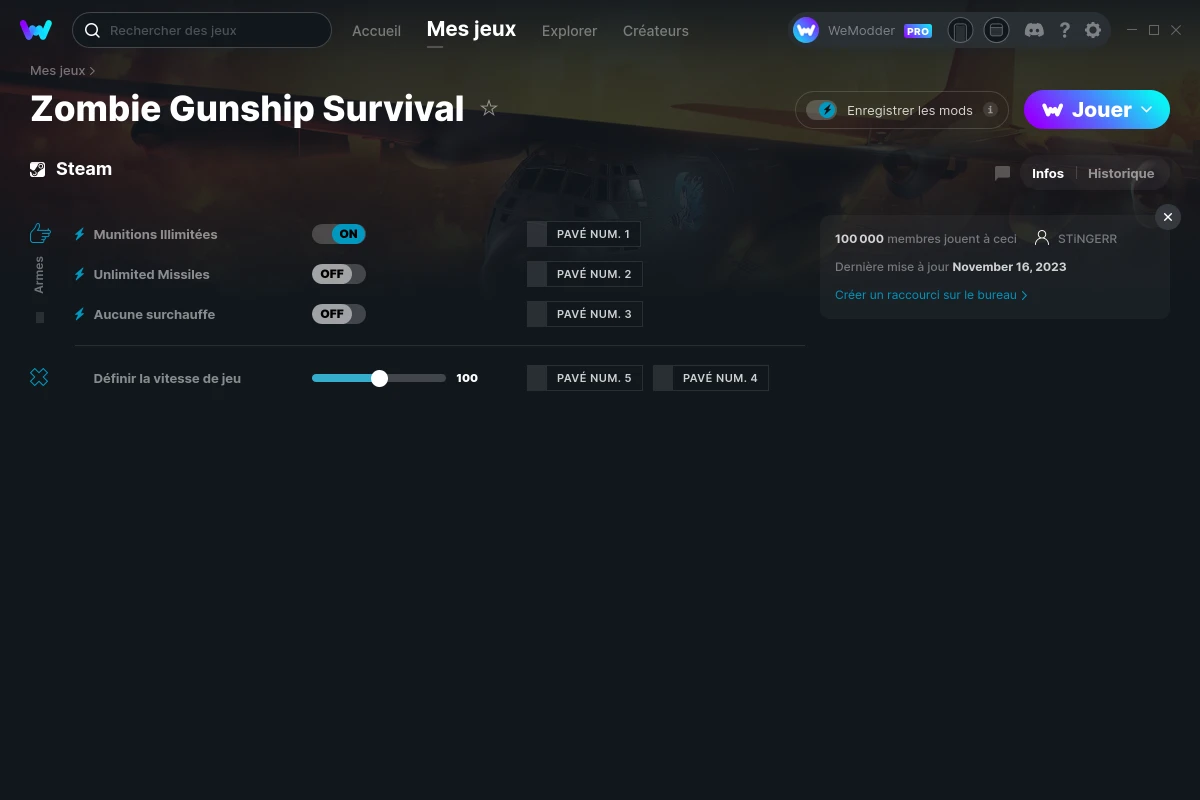This screenshot has height=800, width=1200.
Task: Change the PAVÉ NUM. 5 hotkey
Action: point(585,378)
